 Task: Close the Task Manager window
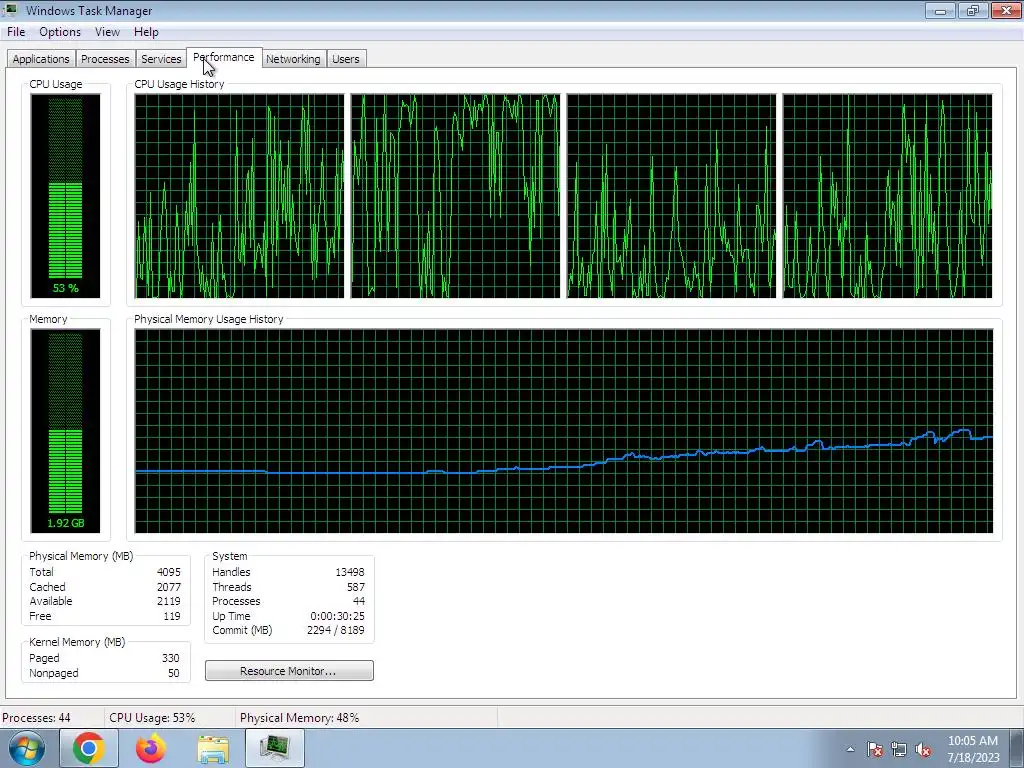tap(1006, 10)
